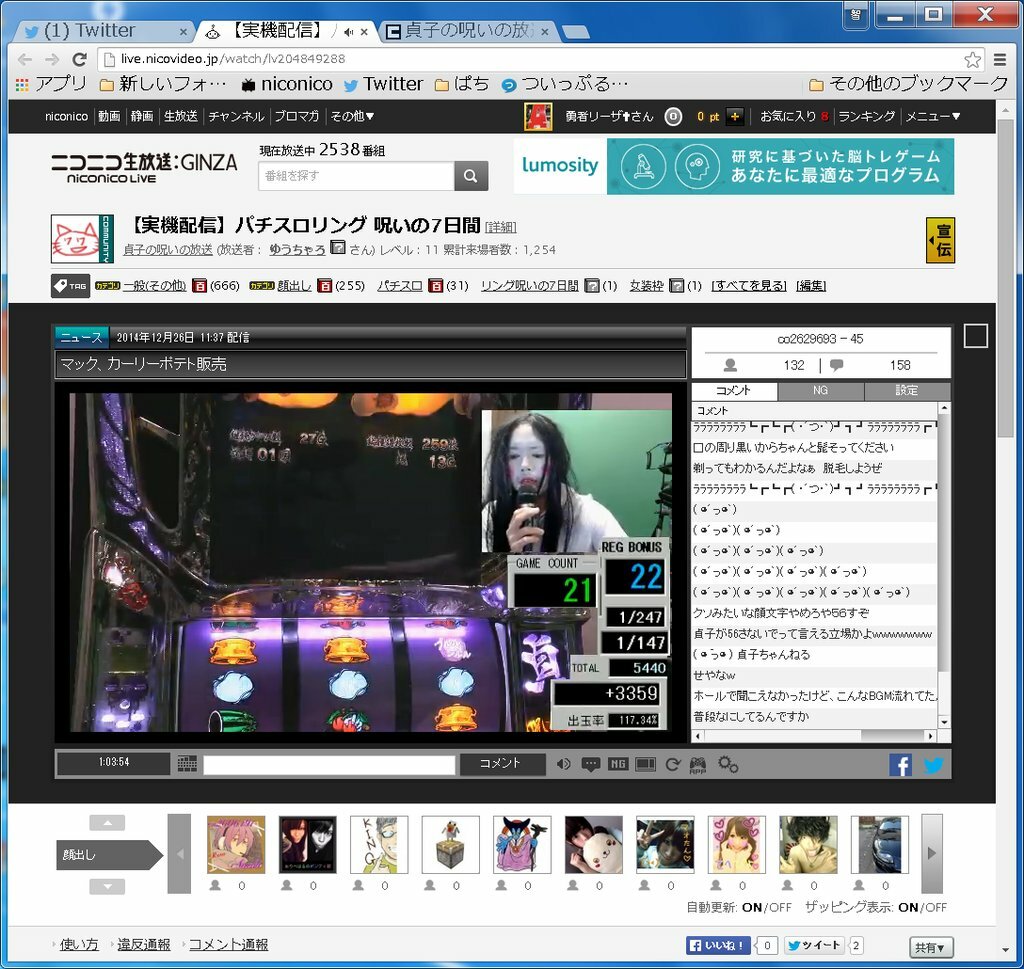
Task: Open the メニュー dropdown in top bar
Action: click(932, 116)
